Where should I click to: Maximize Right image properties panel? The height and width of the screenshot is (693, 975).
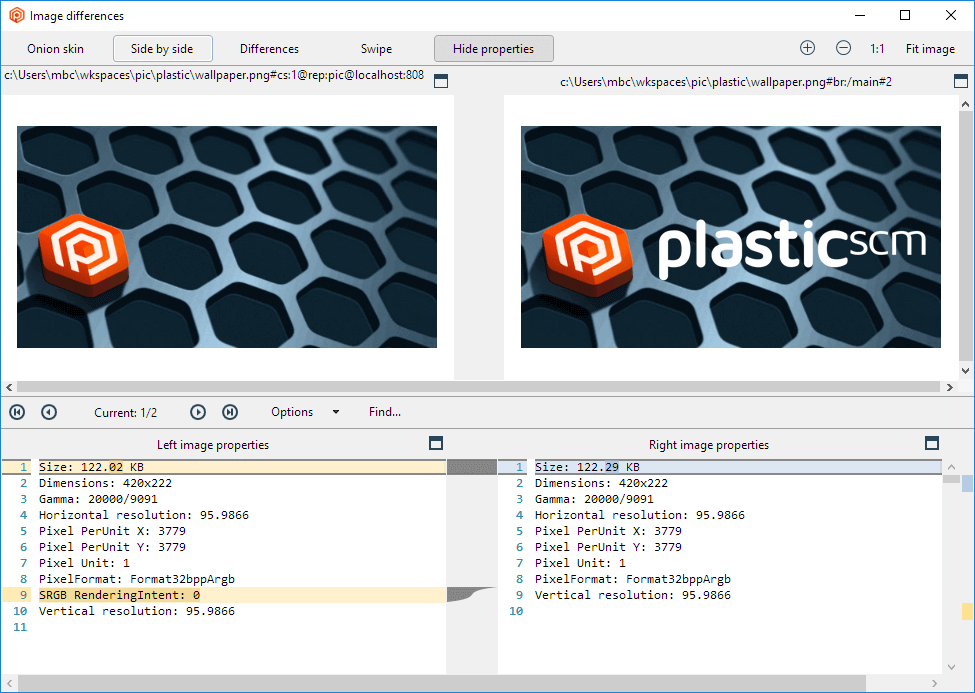[931, 443]
